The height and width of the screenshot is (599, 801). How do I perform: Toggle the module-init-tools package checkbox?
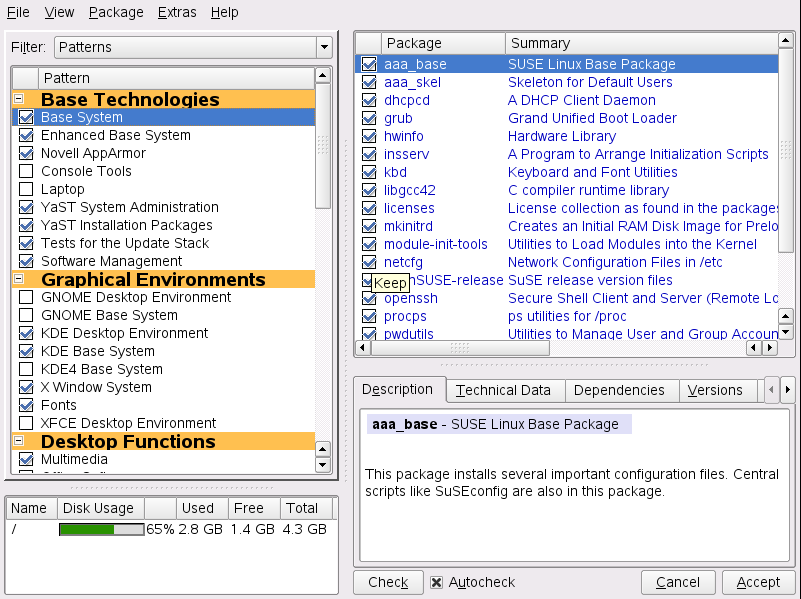[x=369, y=244]
